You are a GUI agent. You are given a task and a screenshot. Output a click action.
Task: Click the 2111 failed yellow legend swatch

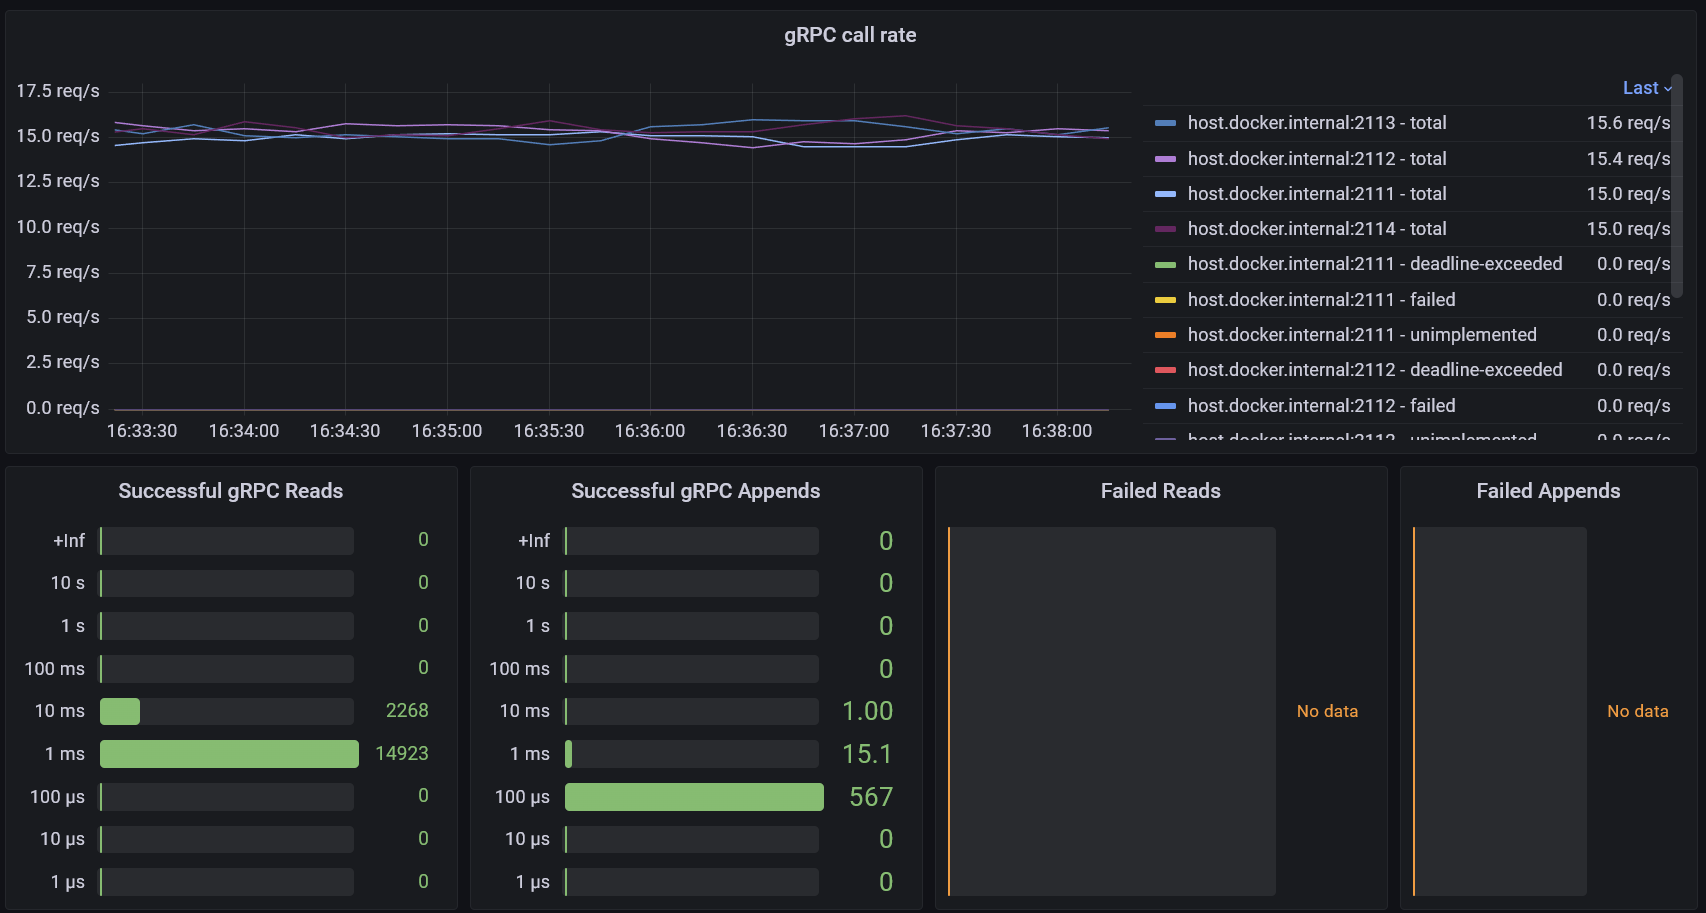click(1165, 300)
